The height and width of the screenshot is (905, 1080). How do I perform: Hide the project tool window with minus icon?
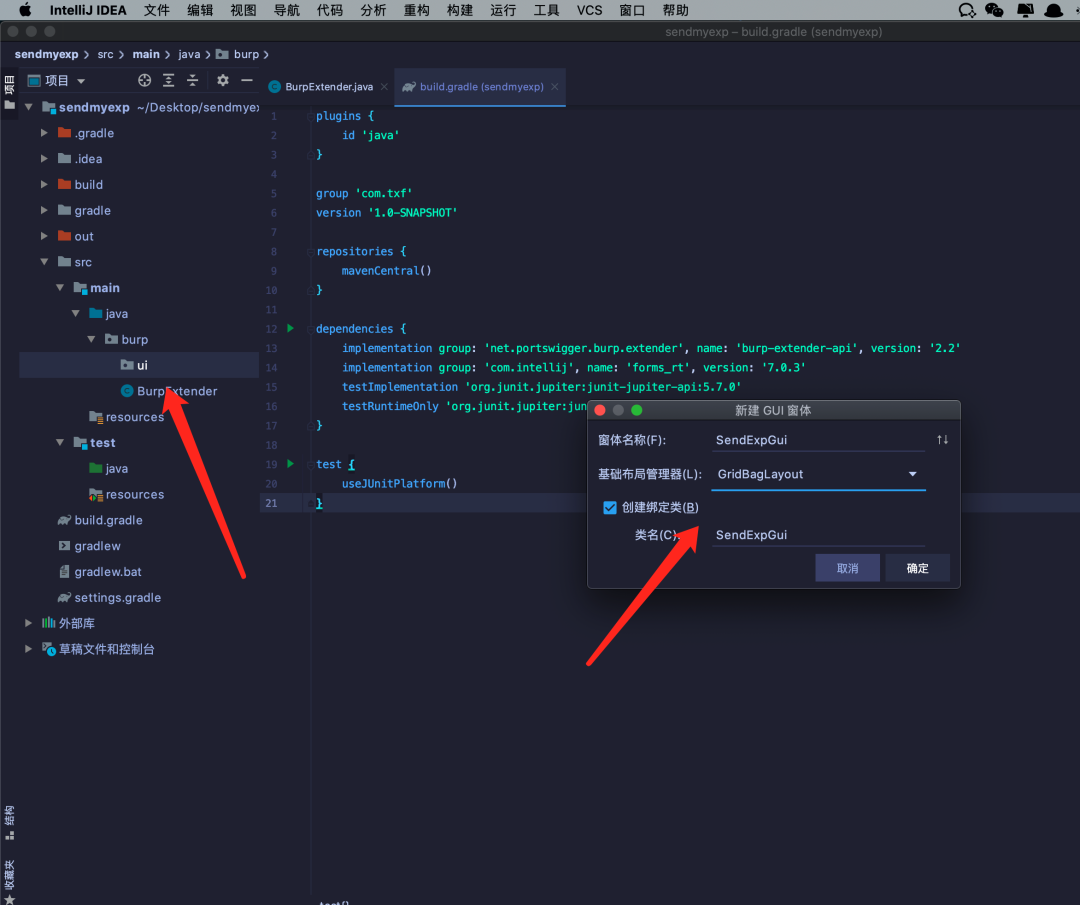247,81
